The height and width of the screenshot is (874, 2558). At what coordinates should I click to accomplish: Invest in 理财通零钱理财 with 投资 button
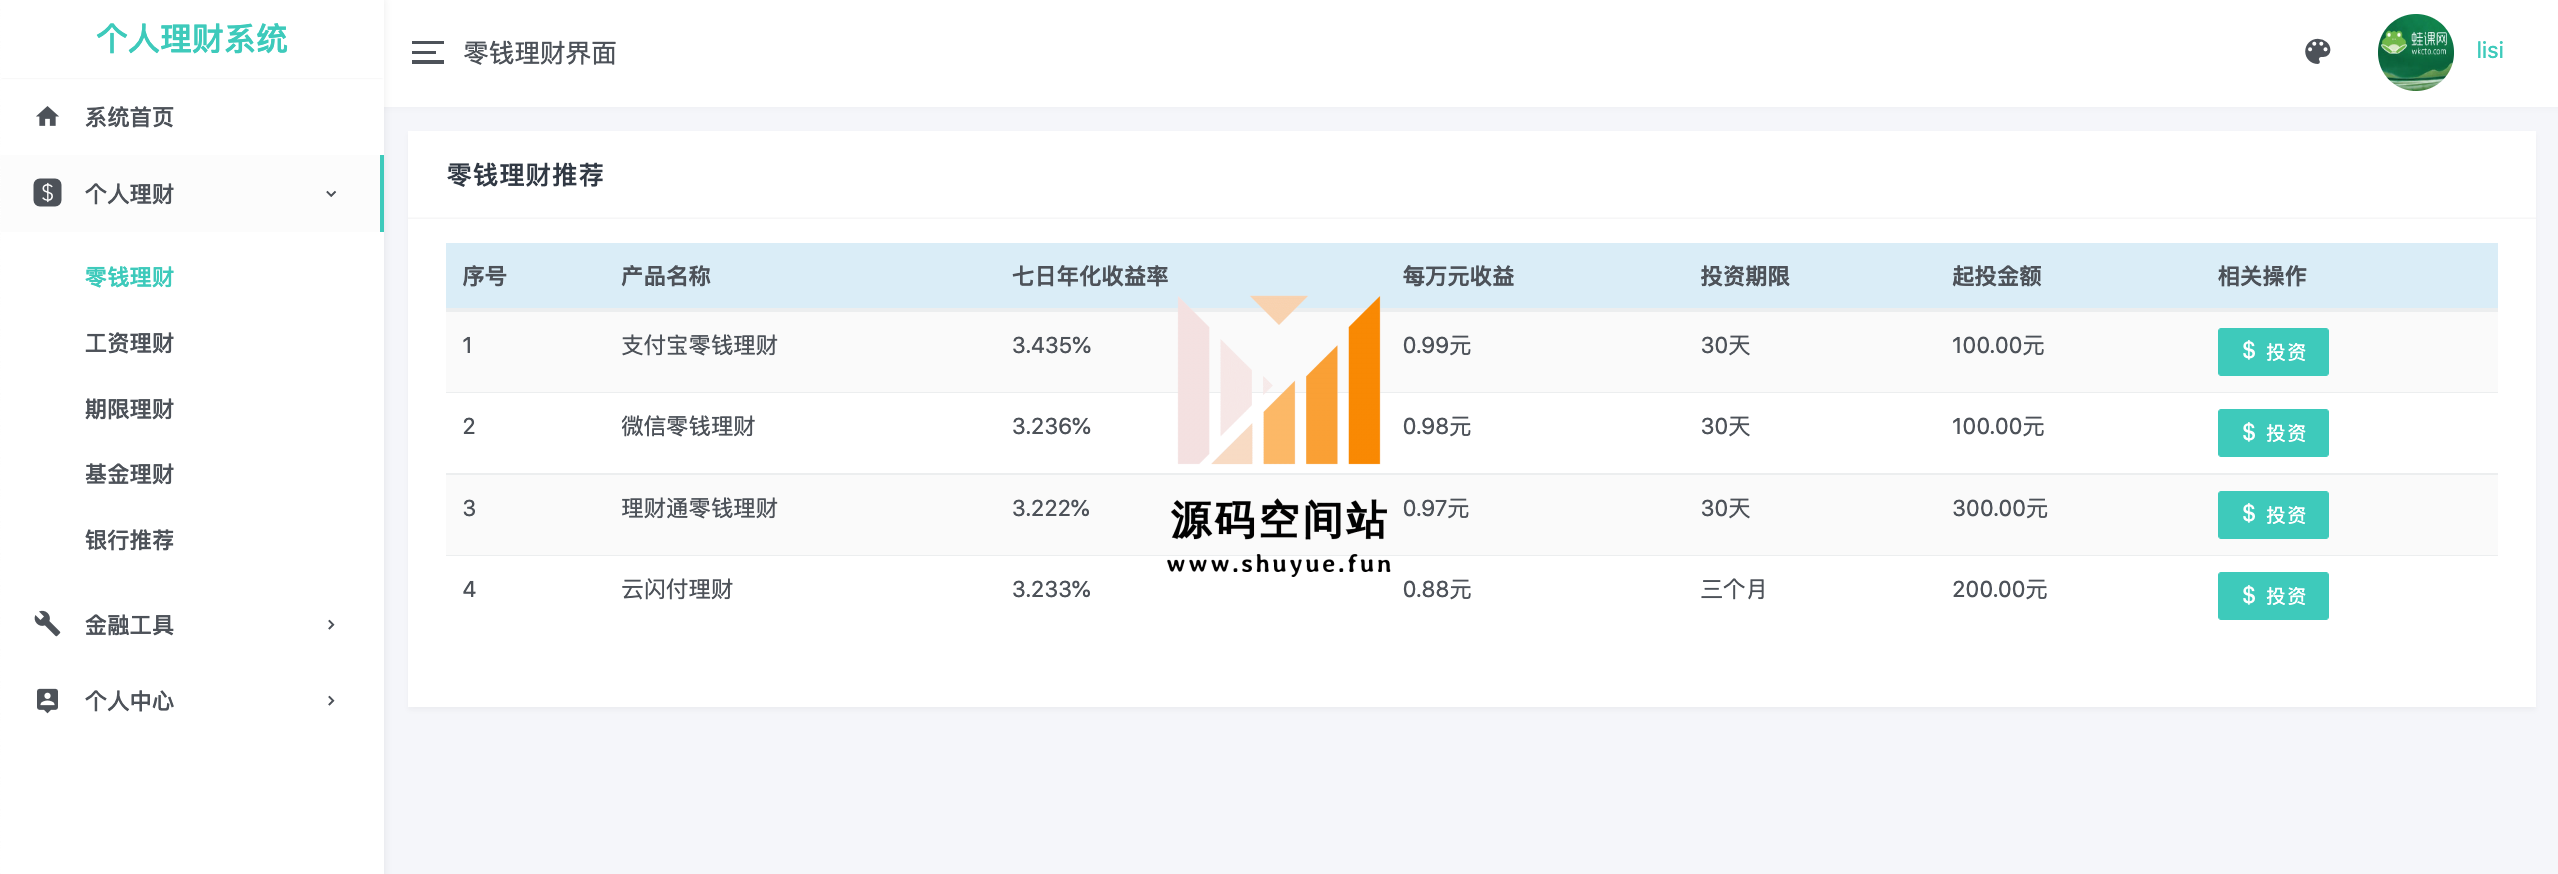(2272, 515)
